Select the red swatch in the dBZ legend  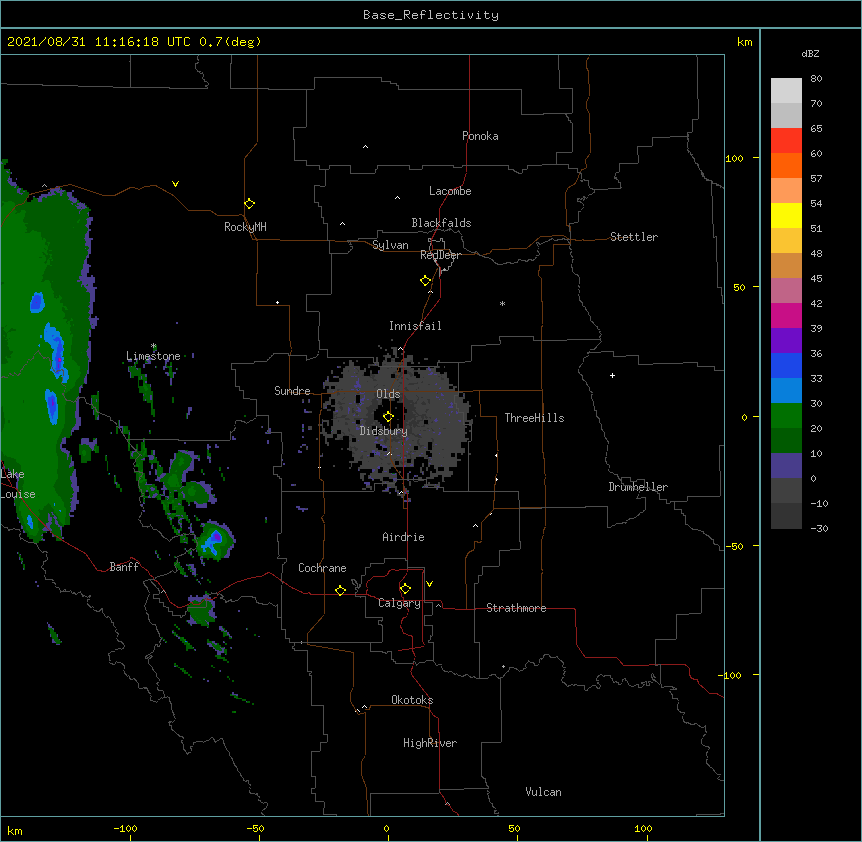pyautogui.click(x=786, y=141)
